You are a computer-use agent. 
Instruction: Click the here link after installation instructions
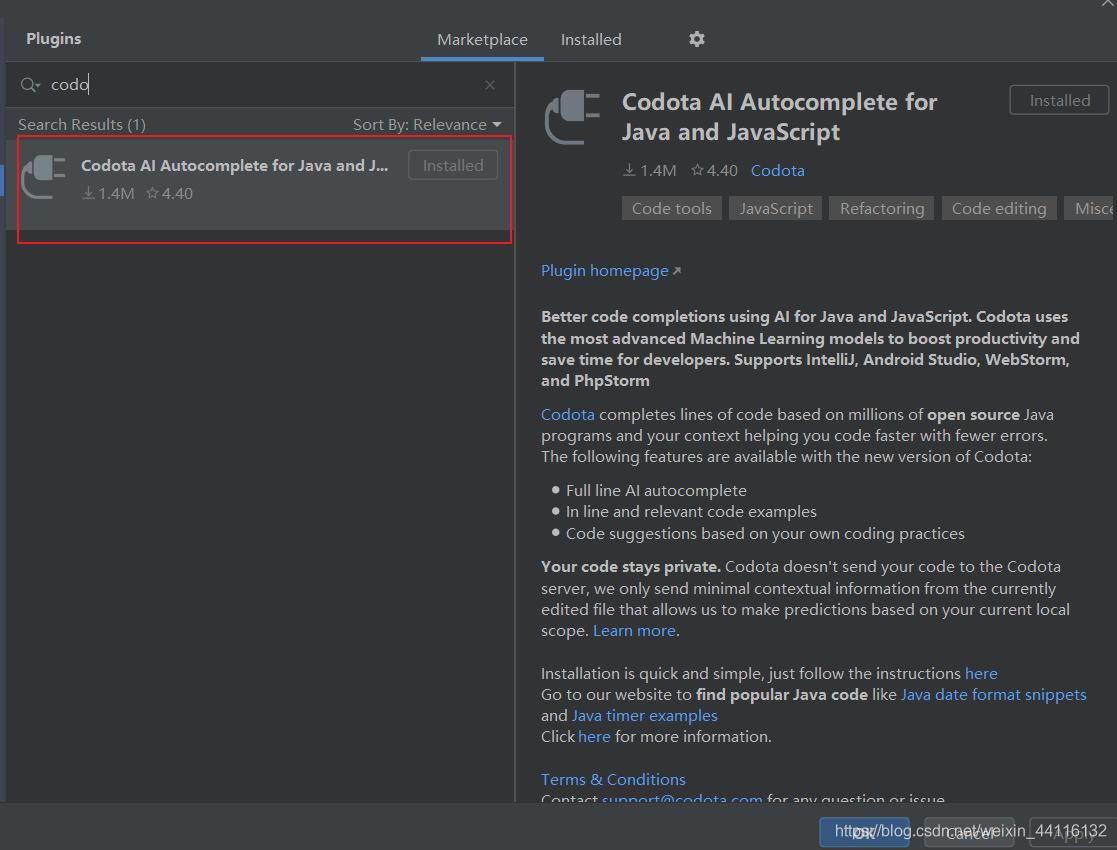point(981,674)
